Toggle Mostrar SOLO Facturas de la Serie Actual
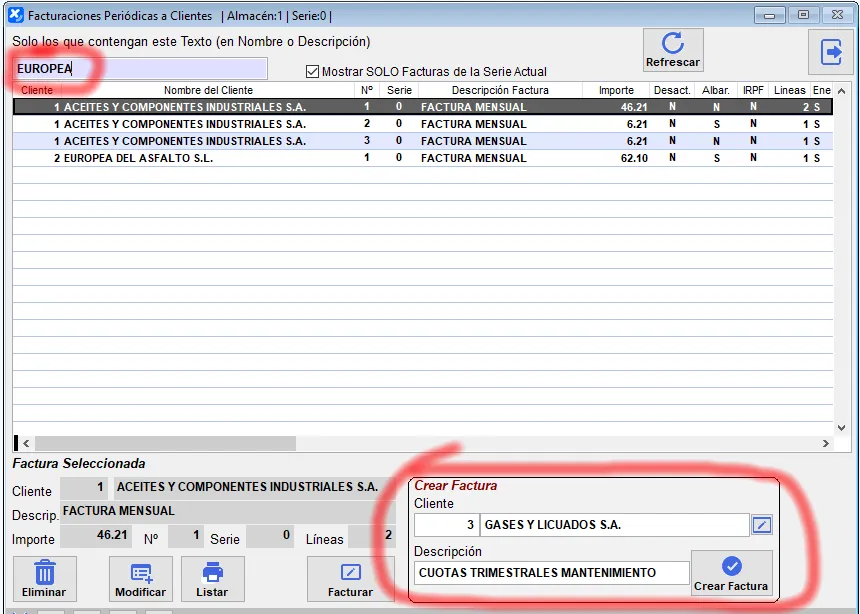860x614 pixels. (313, 72)
